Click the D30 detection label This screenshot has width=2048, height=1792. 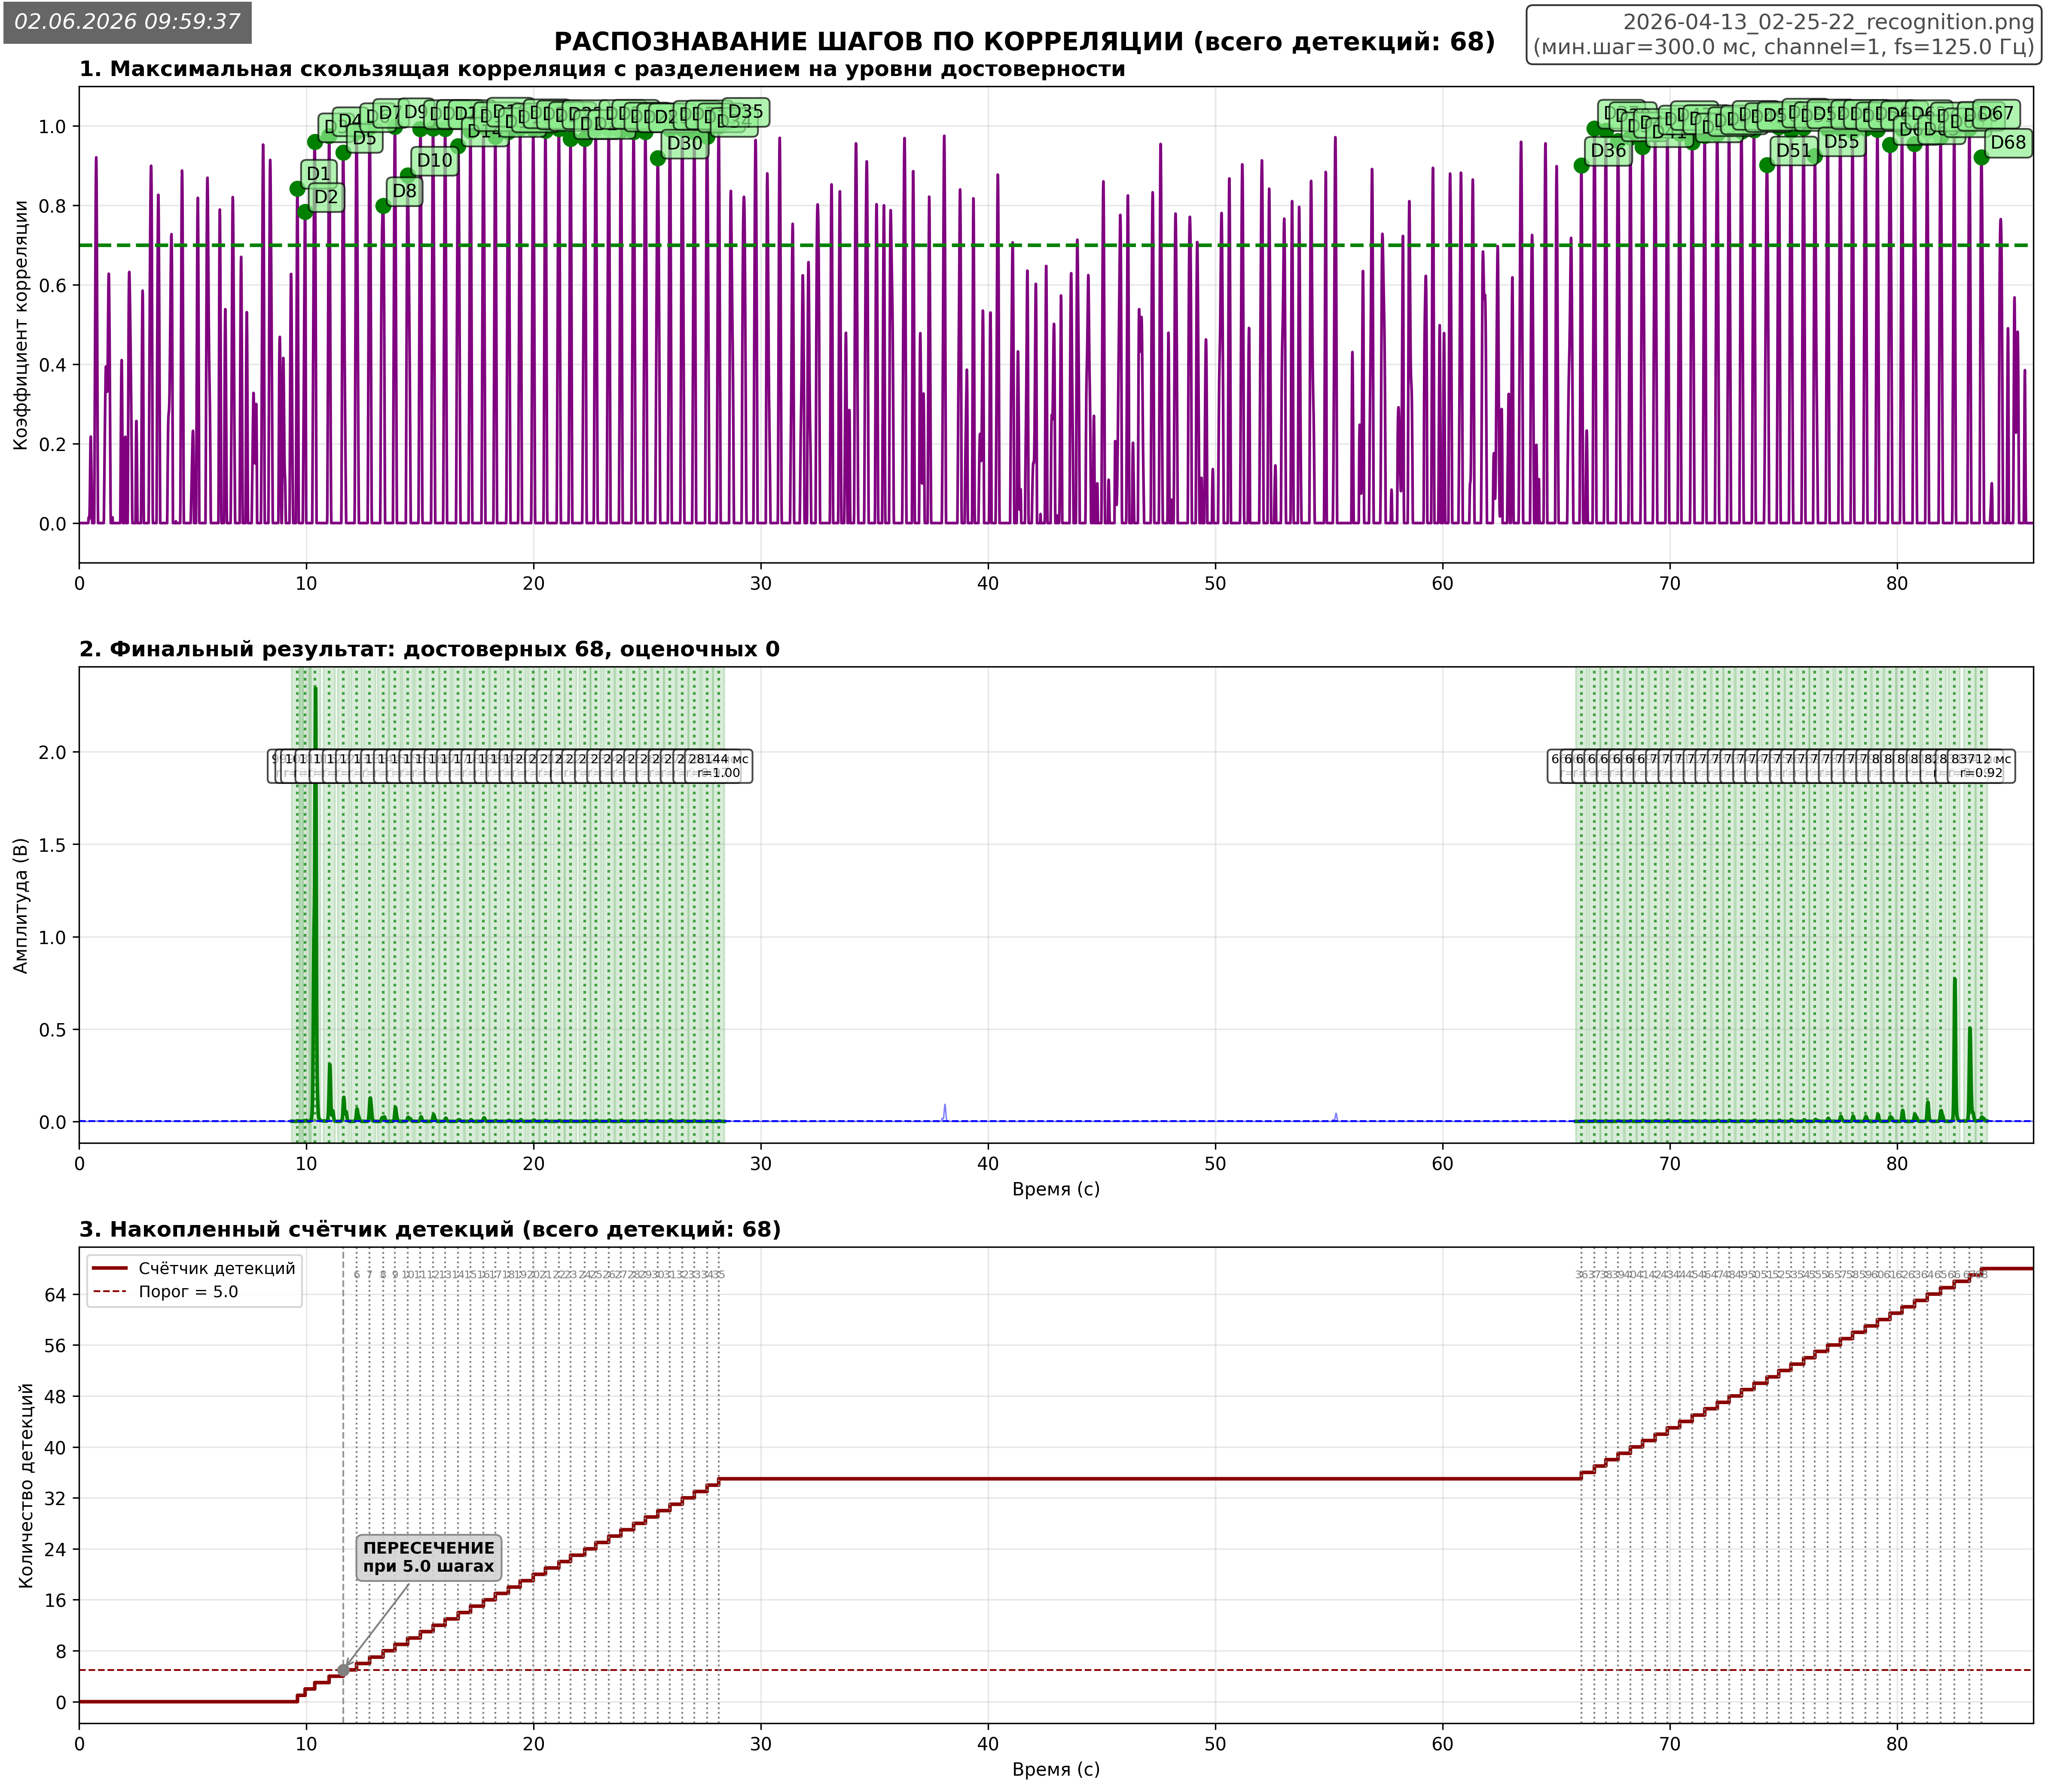(x=685, y=144)
